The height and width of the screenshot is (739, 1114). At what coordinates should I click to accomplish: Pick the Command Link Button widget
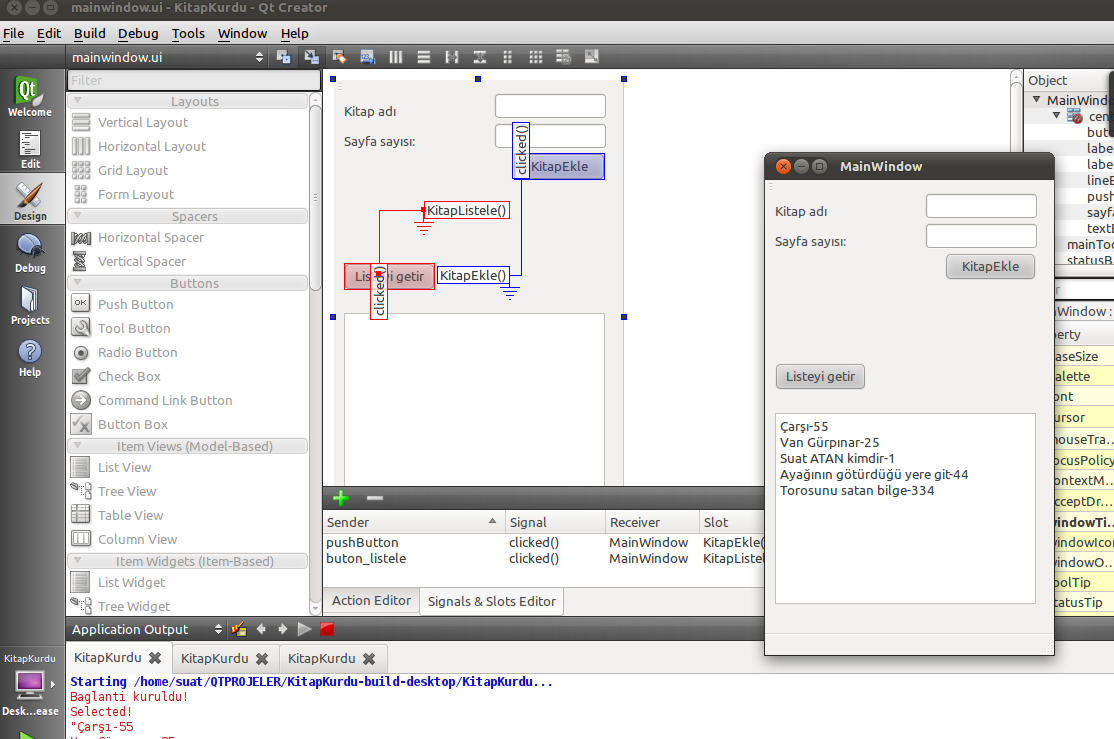pos(165,401)
